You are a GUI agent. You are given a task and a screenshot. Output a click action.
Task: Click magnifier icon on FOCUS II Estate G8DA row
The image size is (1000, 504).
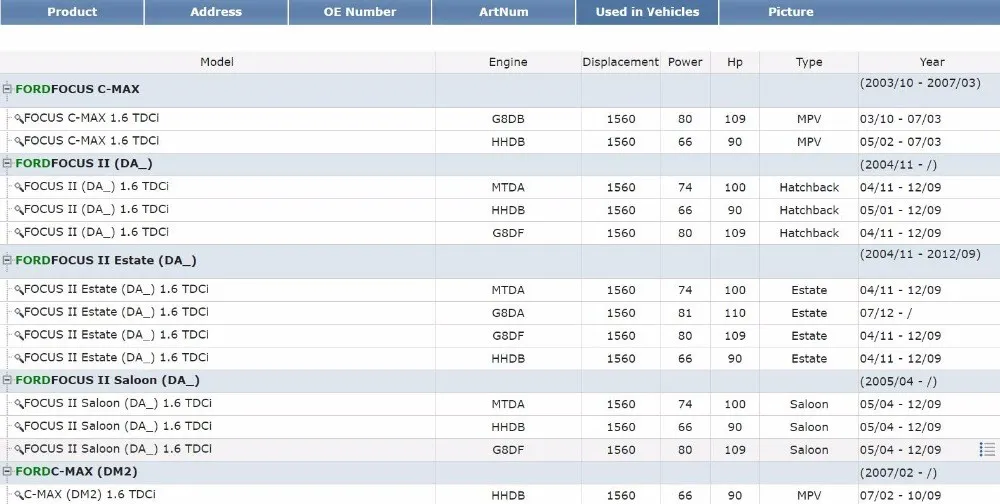click(x=19, y=313)
